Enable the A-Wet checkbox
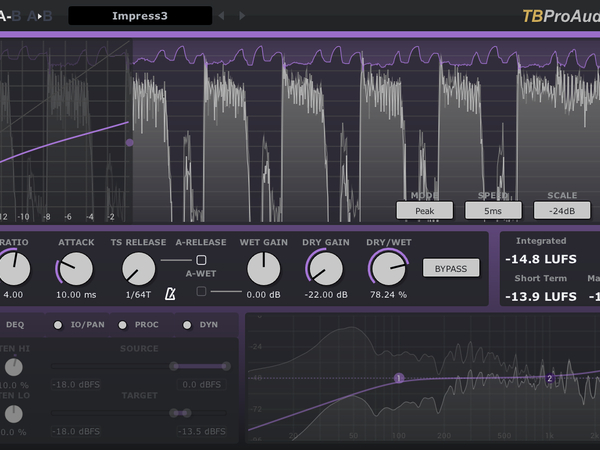Viewport: 600px width, 450px height. (201, 291)
